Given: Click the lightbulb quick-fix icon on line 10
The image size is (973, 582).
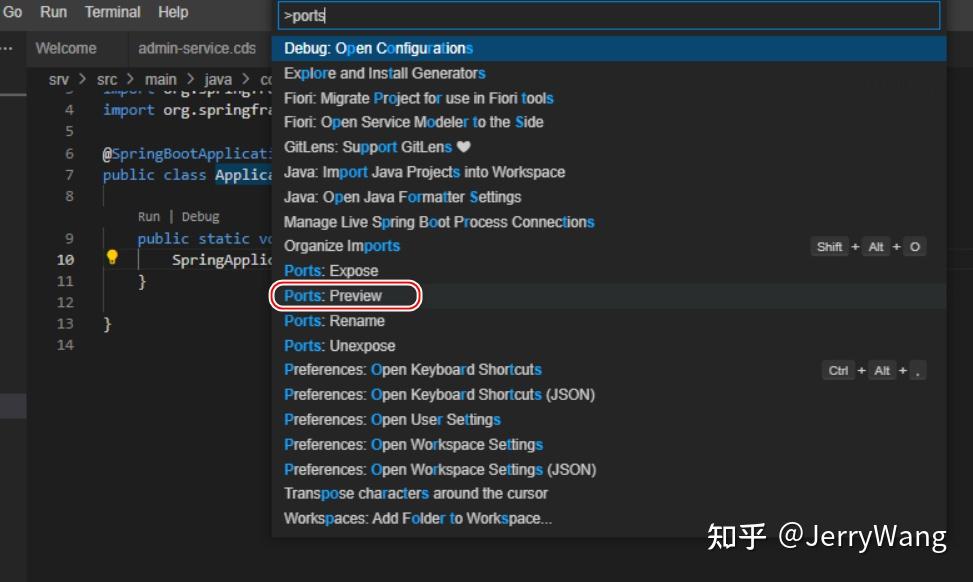Looking at the screenshot, I should (x=112, y=257).
